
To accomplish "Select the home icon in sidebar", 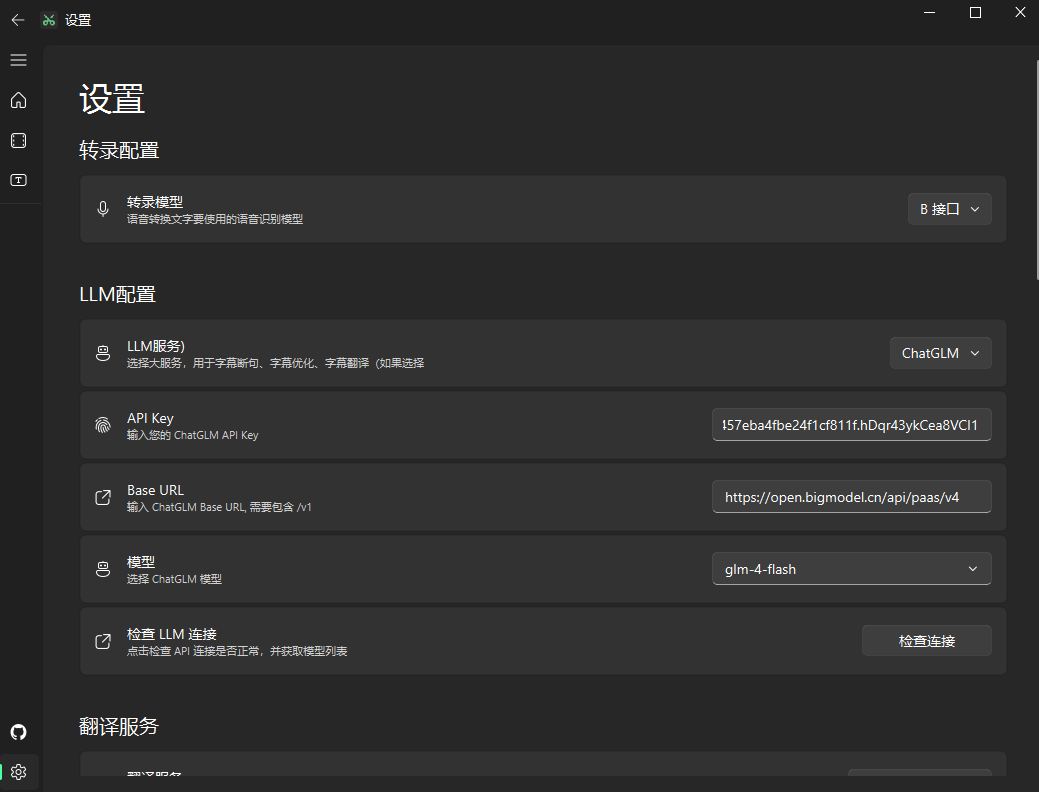I will 17,100.
